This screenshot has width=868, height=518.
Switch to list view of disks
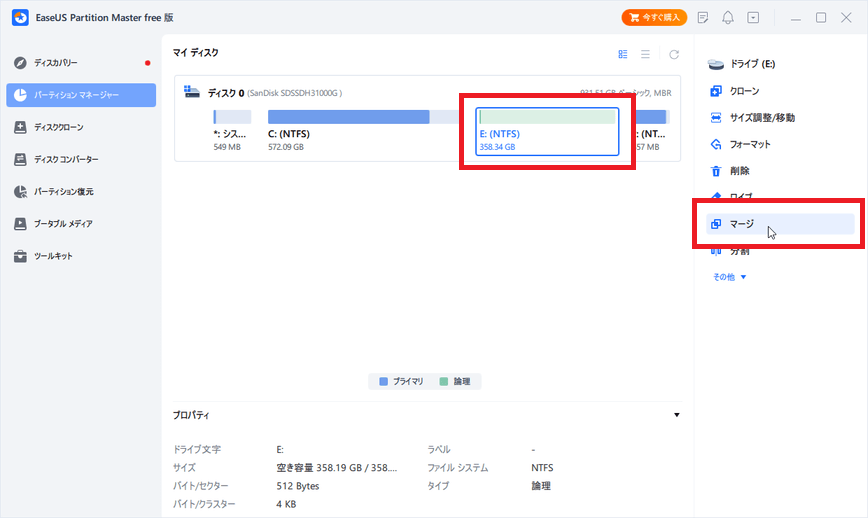(x=646, y=54)
